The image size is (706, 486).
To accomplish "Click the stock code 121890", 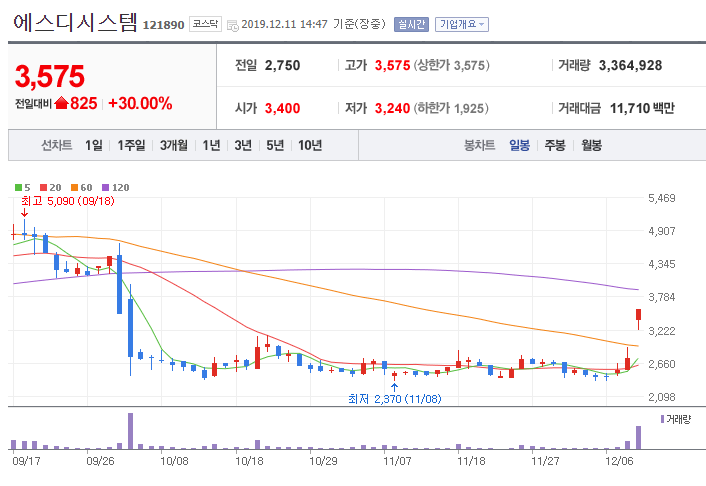I will (x=163, y=25).
